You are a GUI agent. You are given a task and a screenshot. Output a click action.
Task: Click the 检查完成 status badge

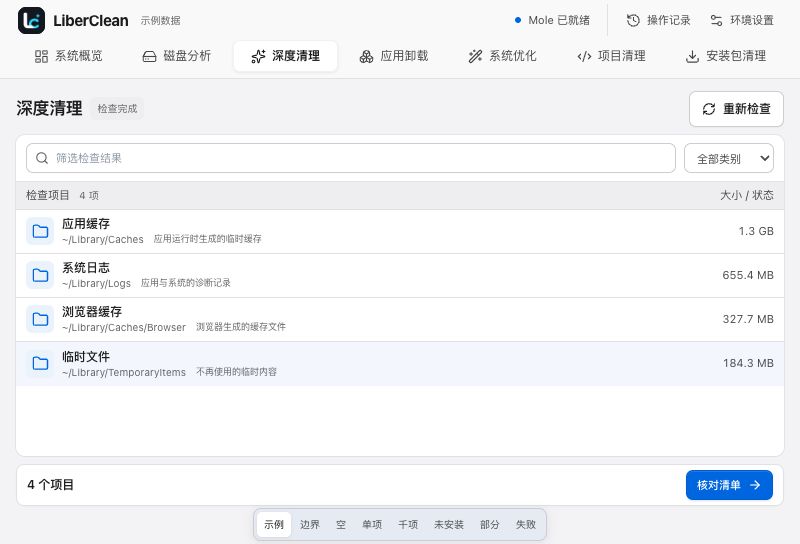(117, 109)
